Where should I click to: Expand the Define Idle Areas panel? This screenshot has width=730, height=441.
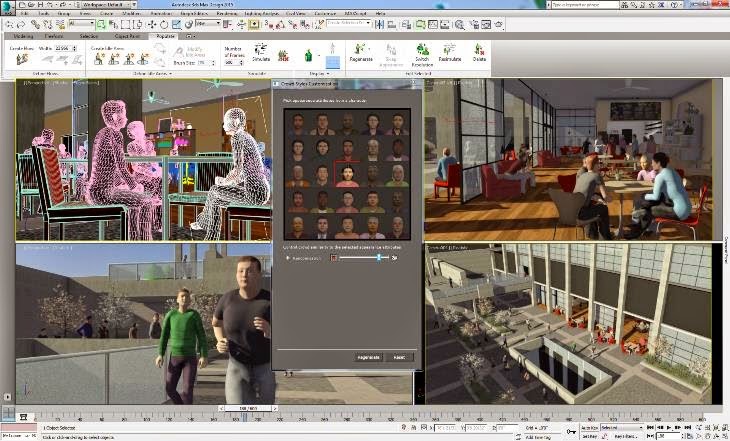click(153, 74)
